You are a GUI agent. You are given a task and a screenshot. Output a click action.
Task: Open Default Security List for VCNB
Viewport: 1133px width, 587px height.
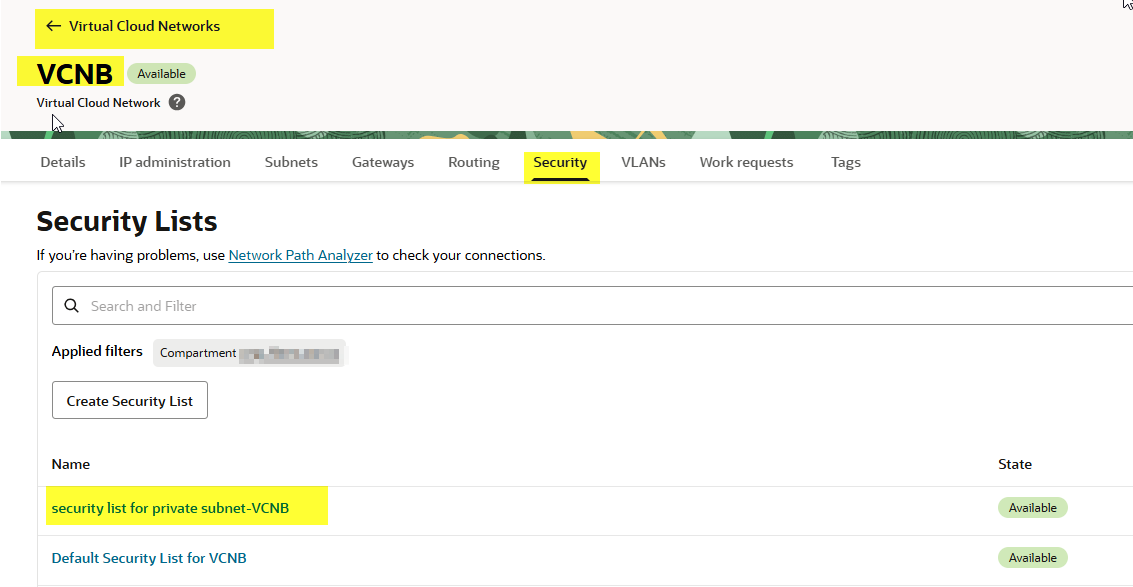coord(149,558)
